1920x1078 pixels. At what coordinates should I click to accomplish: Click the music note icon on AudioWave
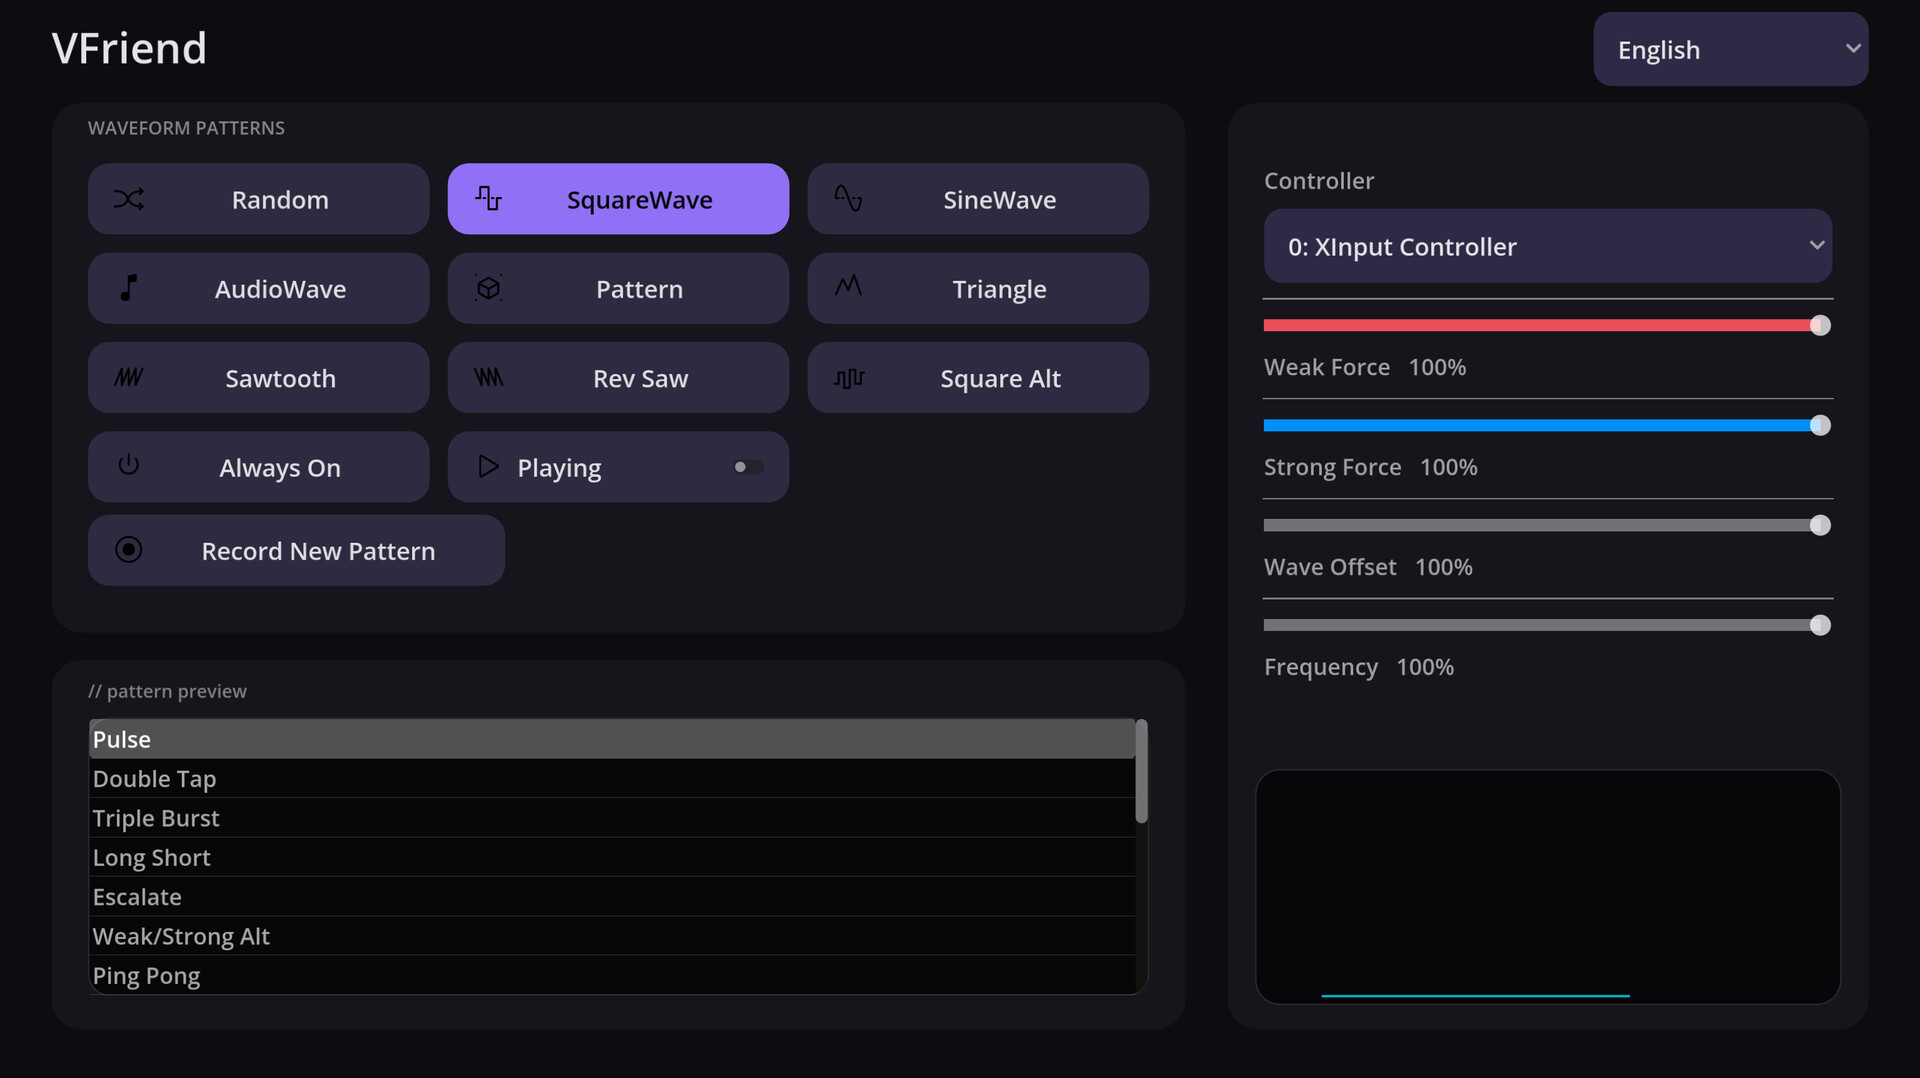point(129,288)
